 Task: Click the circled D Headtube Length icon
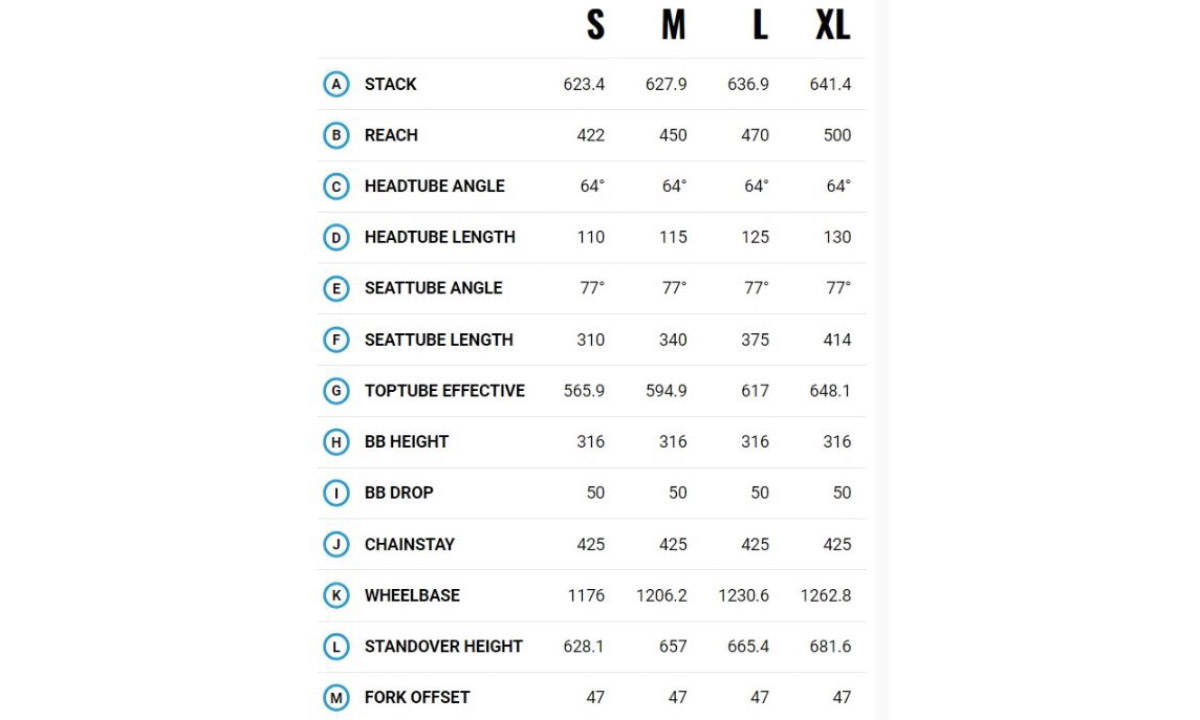(336, 237)
